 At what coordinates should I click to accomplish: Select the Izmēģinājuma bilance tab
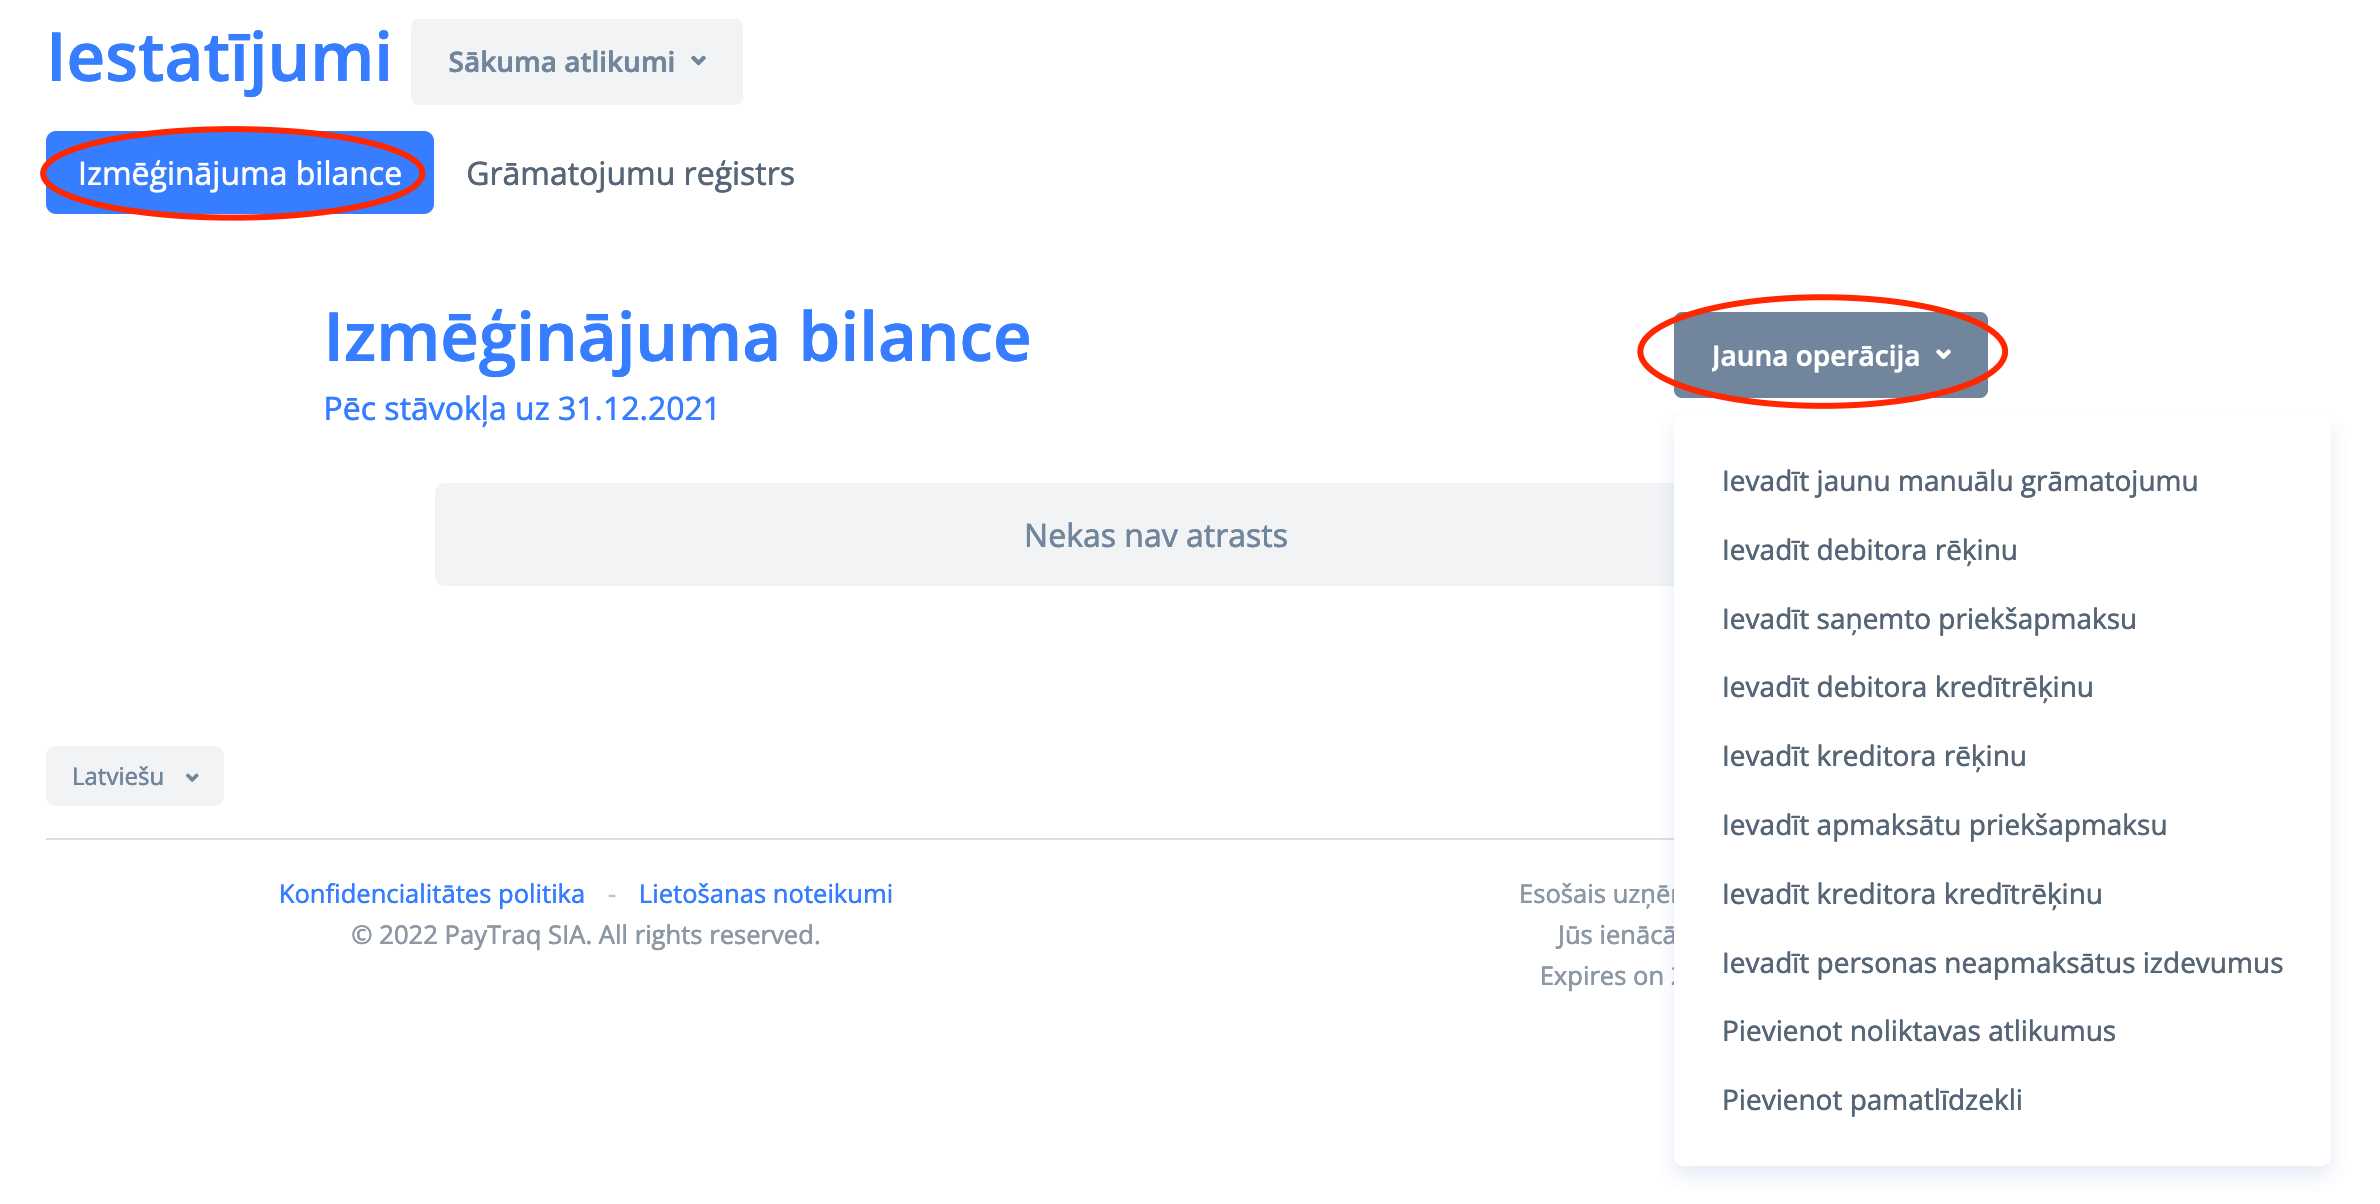point(239,173)
